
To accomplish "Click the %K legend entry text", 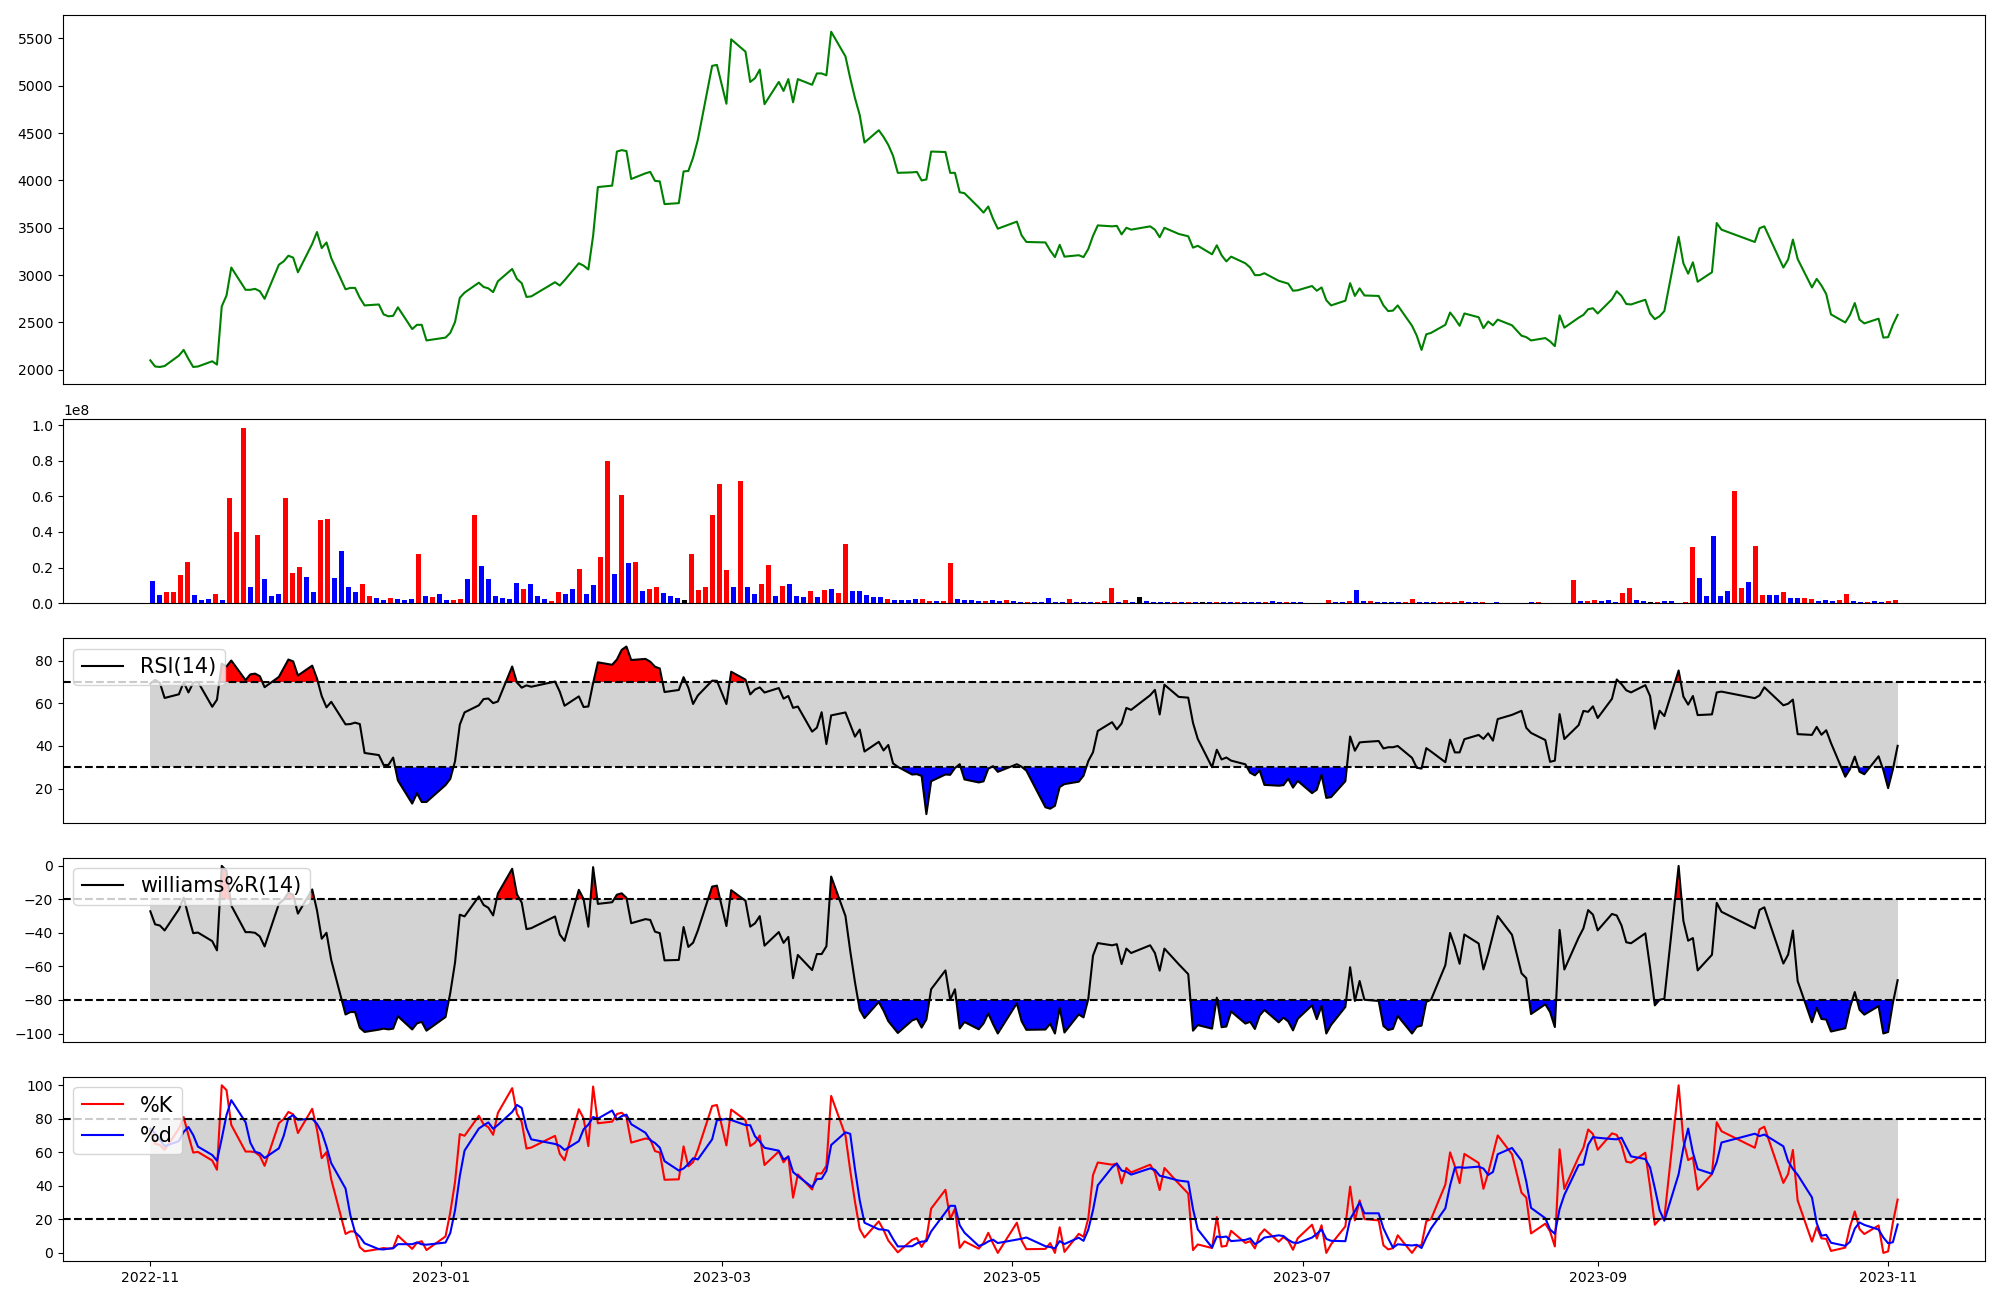I will 156,1105.
